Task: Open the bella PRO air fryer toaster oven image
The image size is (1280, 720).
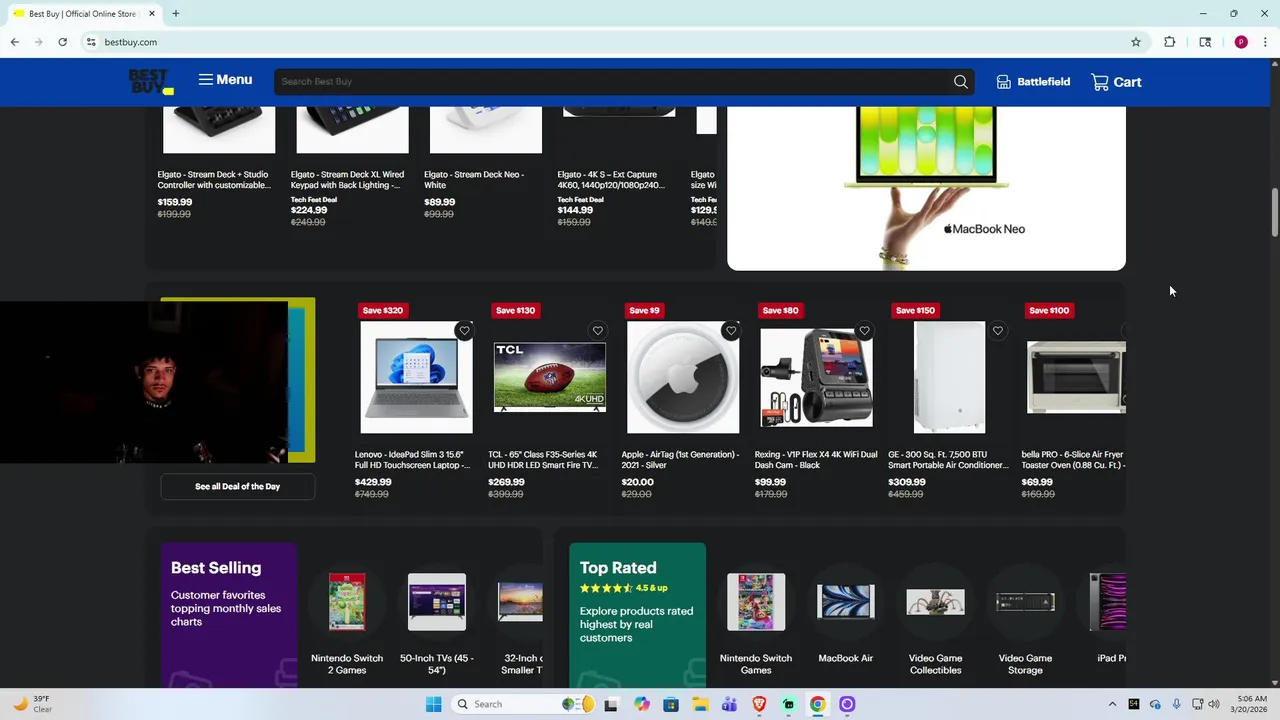Action: pos(1076,377)
